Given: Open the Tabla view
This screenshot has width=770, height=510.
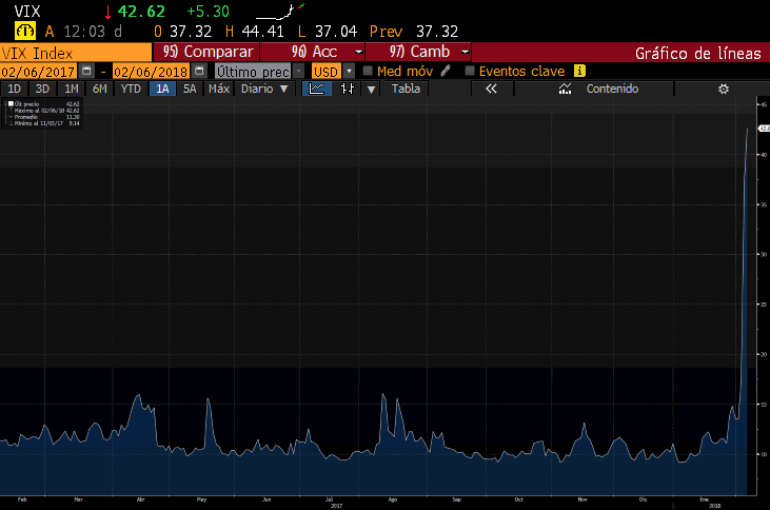Looking at the screenshot, I should (406, 89).
